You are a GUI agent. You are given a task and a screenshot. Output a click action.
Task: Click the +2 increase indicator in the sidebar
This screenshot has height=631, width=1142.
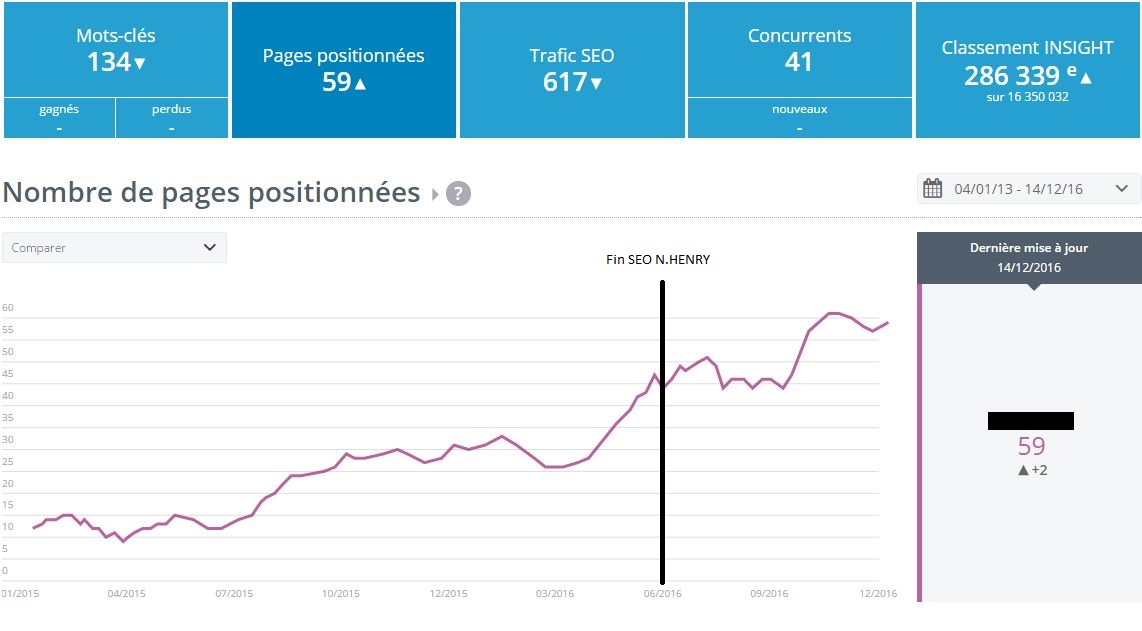1033,469
